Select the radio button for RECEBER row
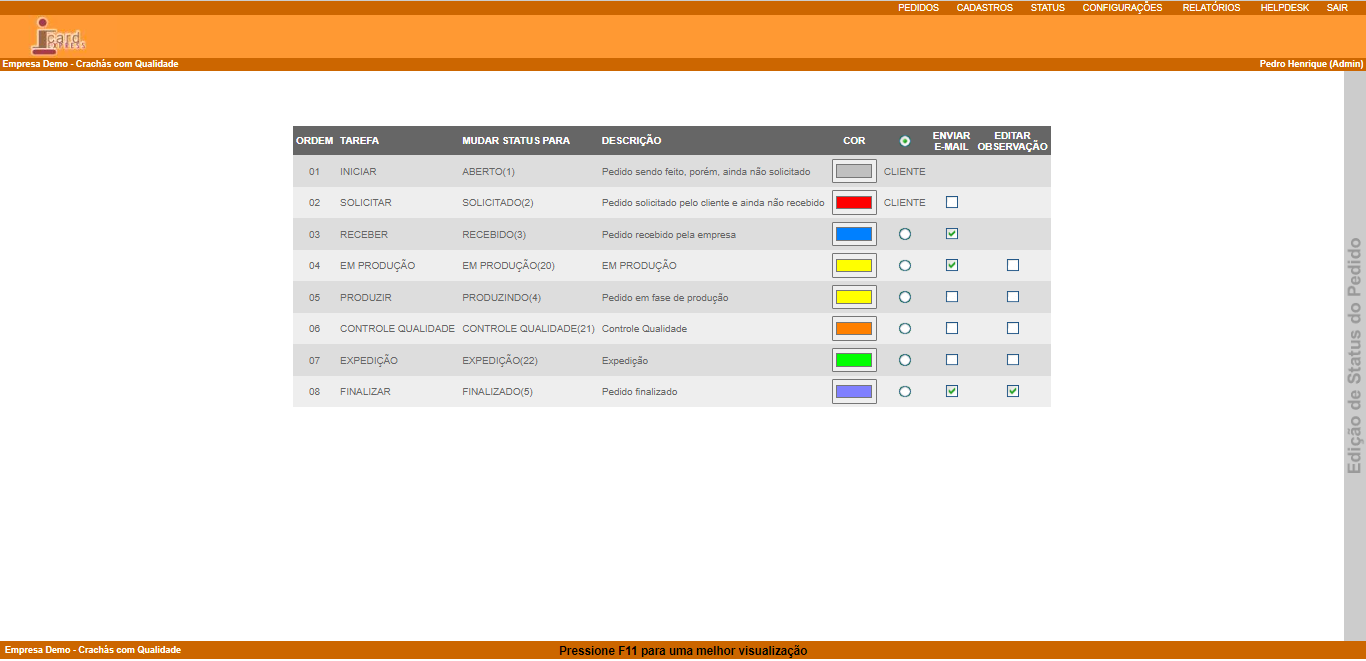This screenshot has width=1366, height=661. point(905,234)
